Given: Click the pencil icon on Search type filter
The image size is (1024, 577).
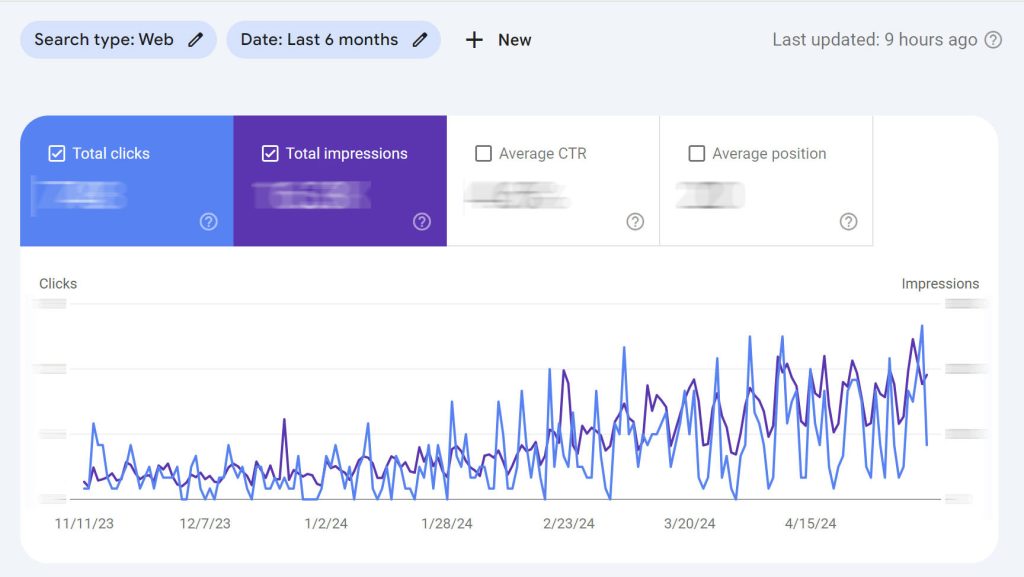Looking at the screenshot, I should pyautogui.click(x=194, y=39).
